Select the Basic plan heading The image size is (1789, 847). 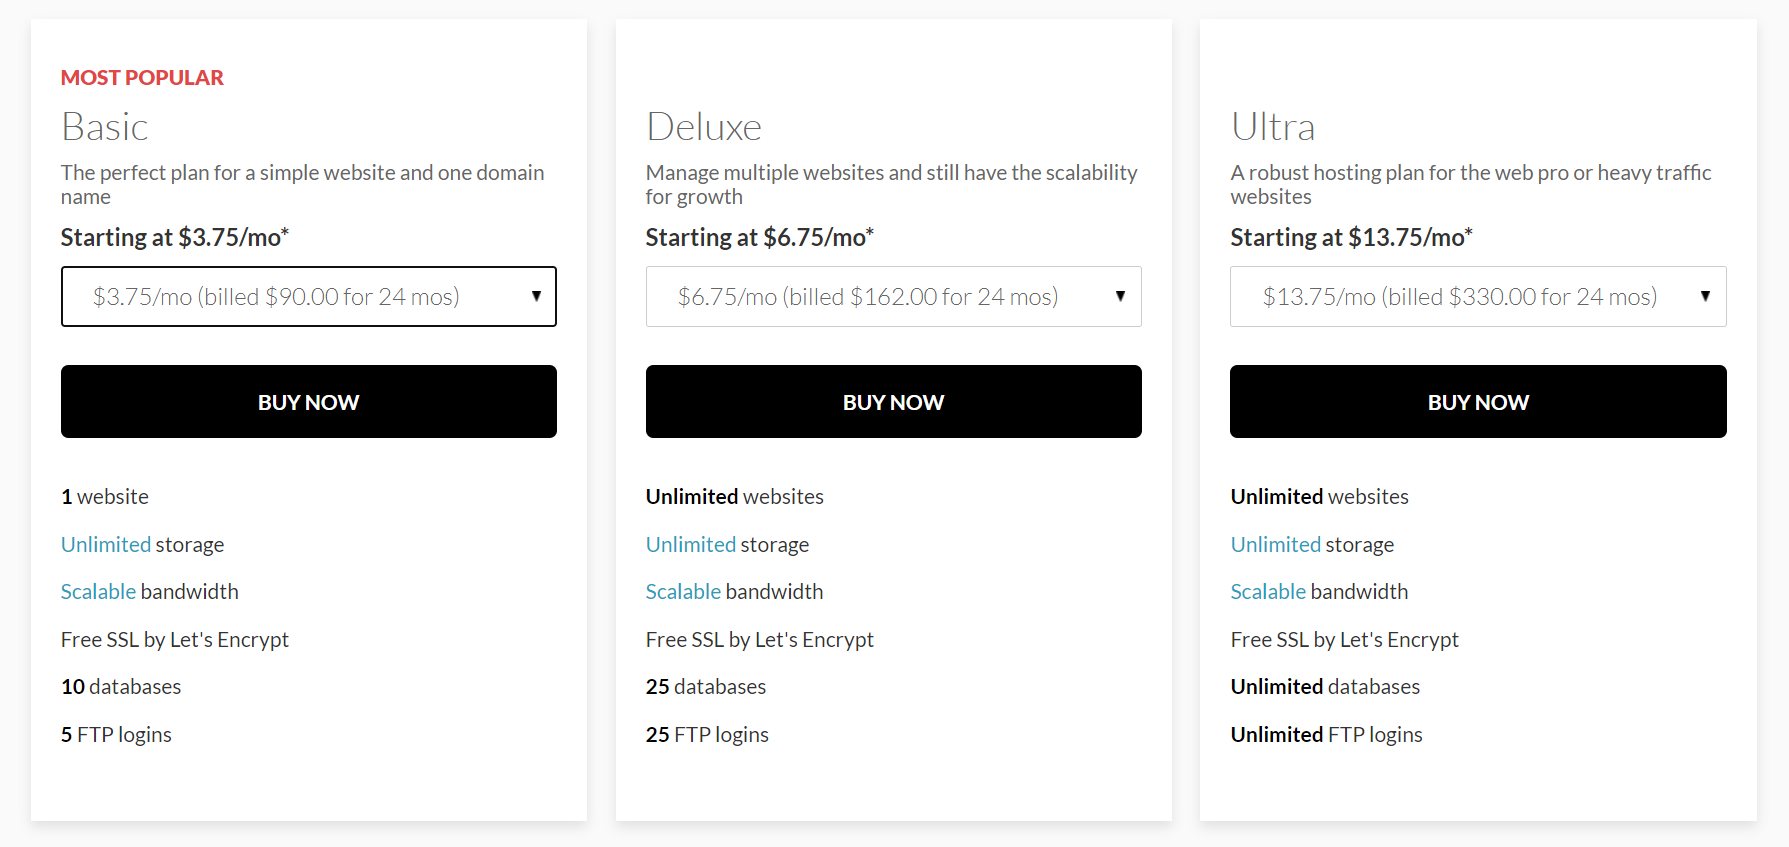[104, 127]
